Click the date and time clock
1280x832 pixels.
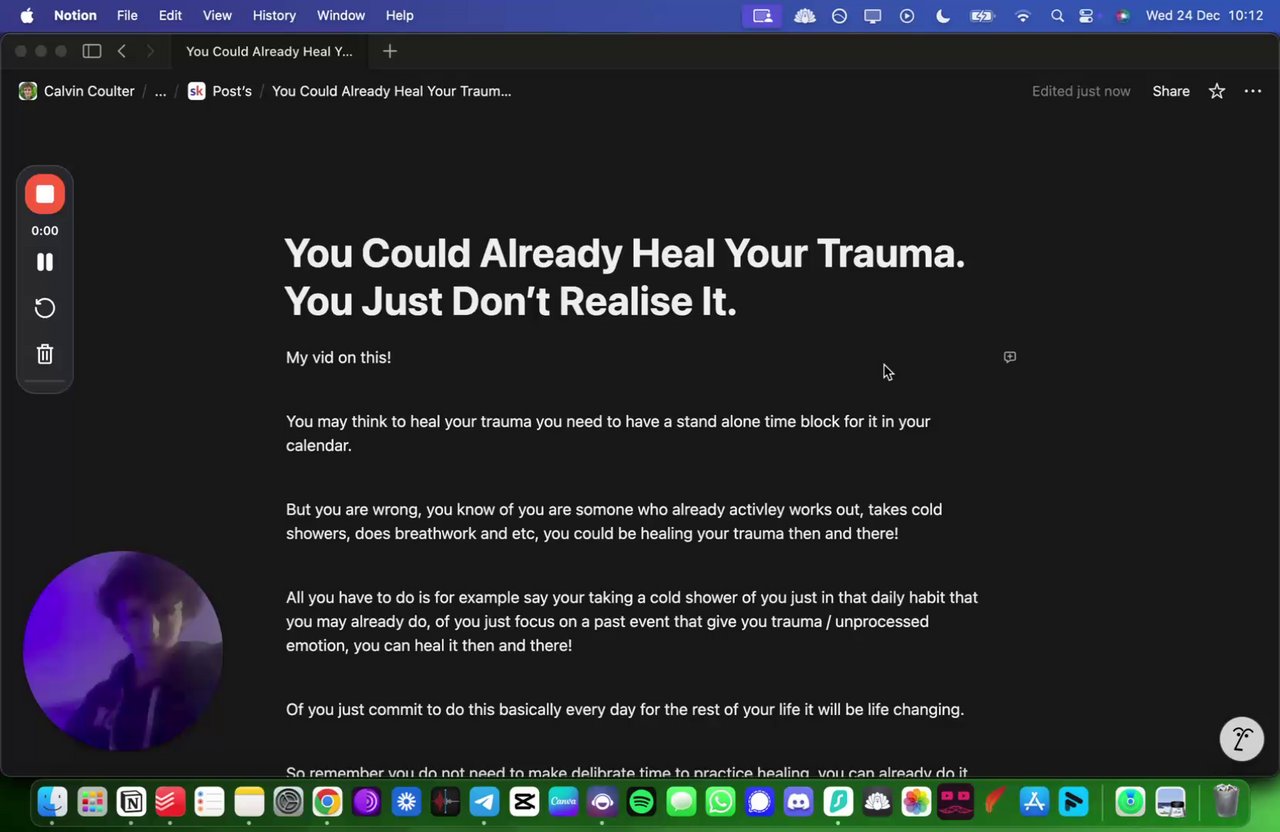pos(1204,15)
